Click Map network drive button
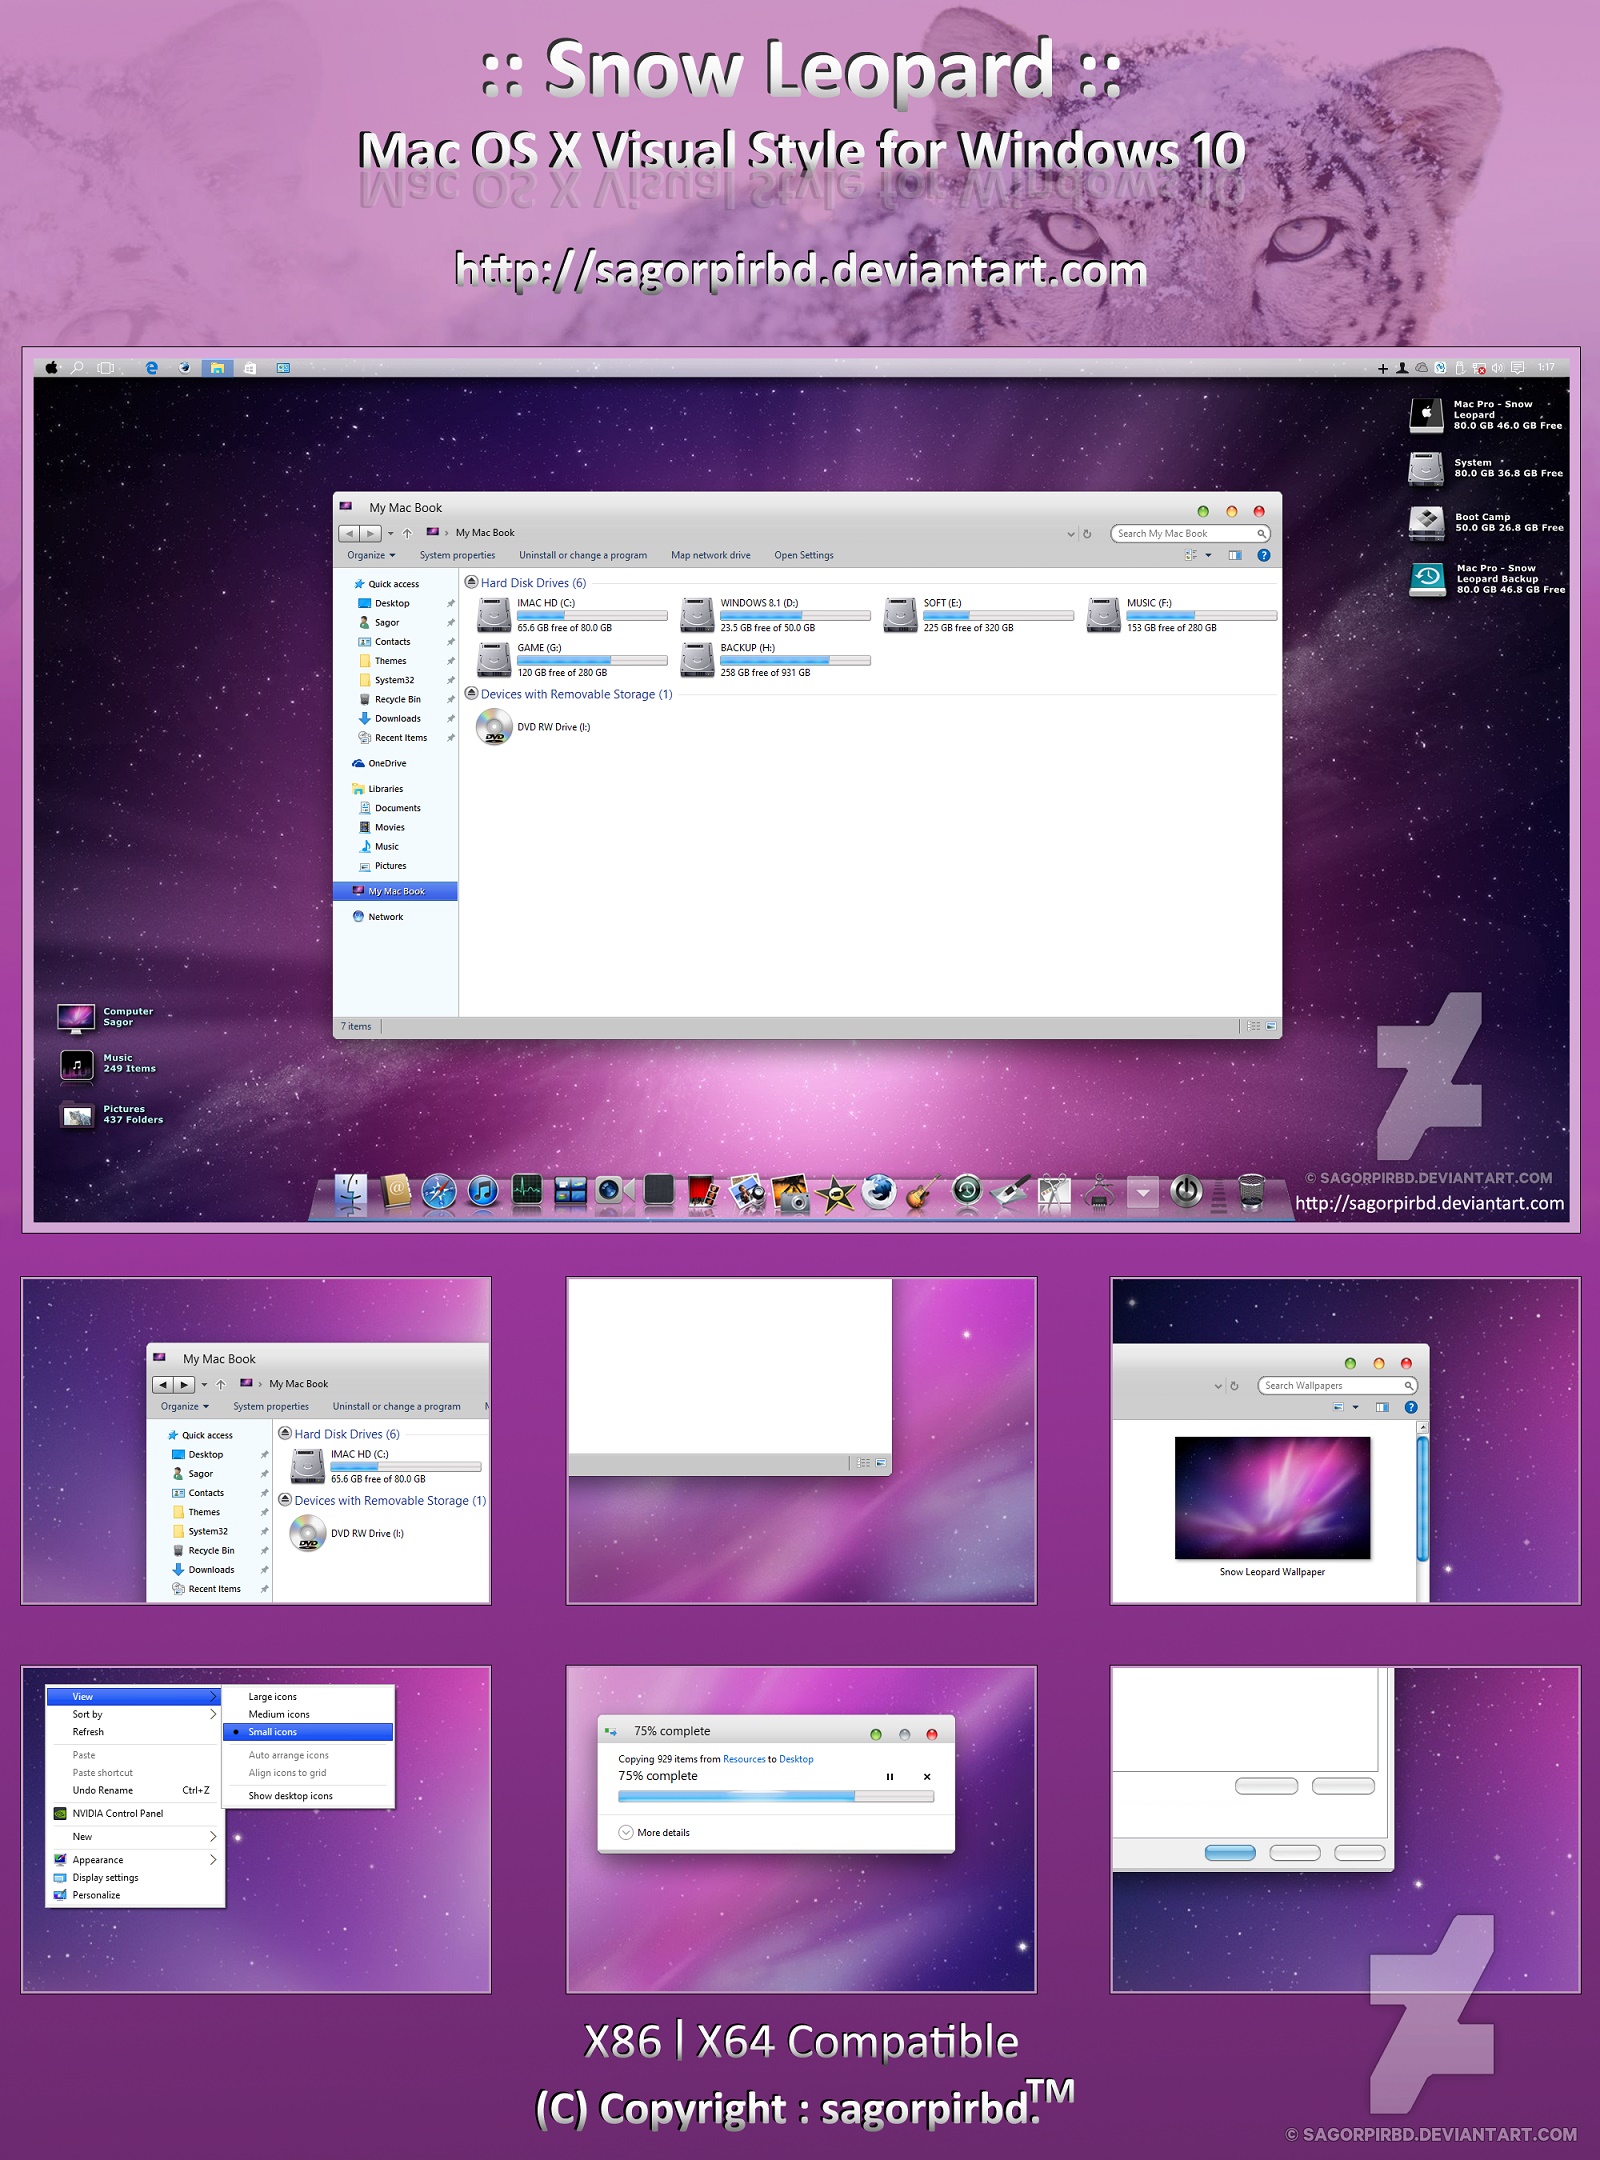 click(711, 555)
